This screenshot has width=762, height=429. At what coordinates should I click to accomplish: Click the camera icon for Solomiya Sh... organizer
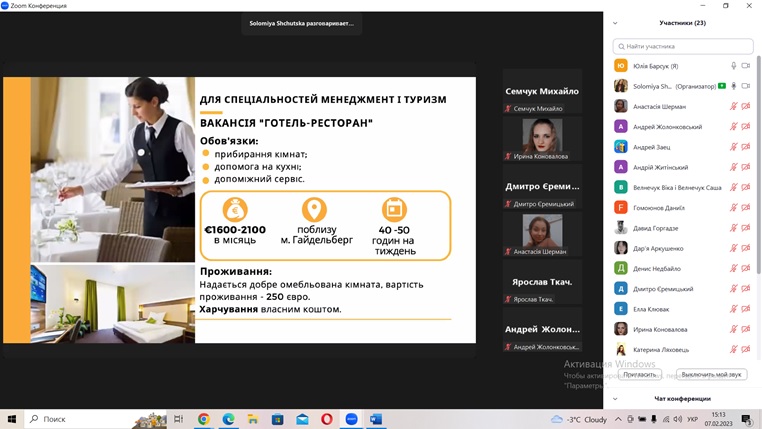tap(746, 86)
